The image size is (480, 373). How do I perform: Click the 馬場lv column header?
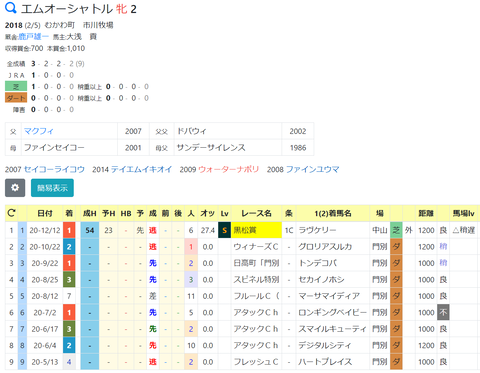464,213
